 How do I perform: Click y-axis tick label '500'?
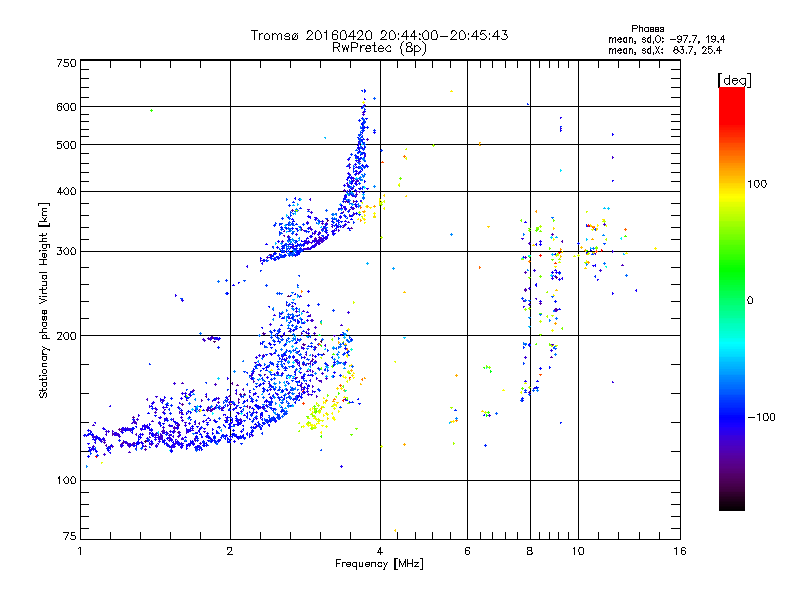(66, 145)
